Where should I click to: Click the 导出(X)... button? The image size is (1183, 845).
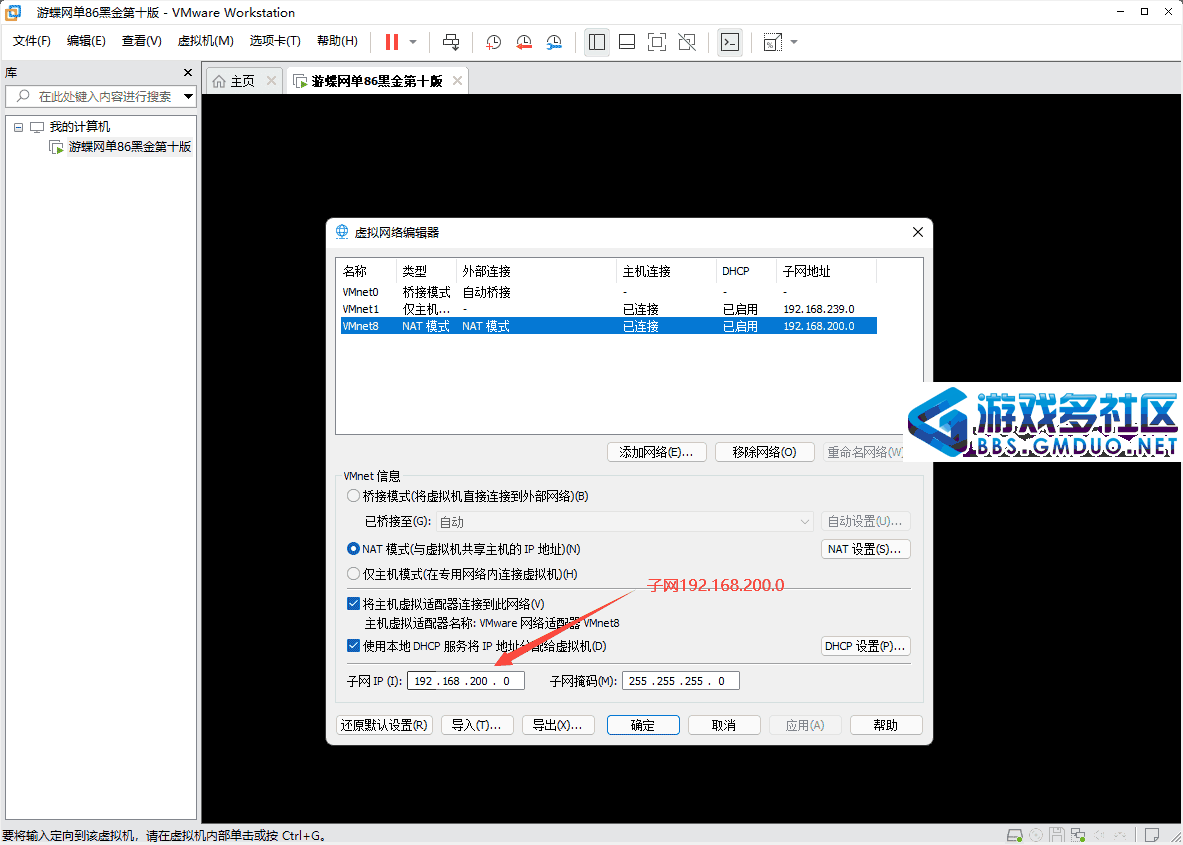tap(558, 725)
